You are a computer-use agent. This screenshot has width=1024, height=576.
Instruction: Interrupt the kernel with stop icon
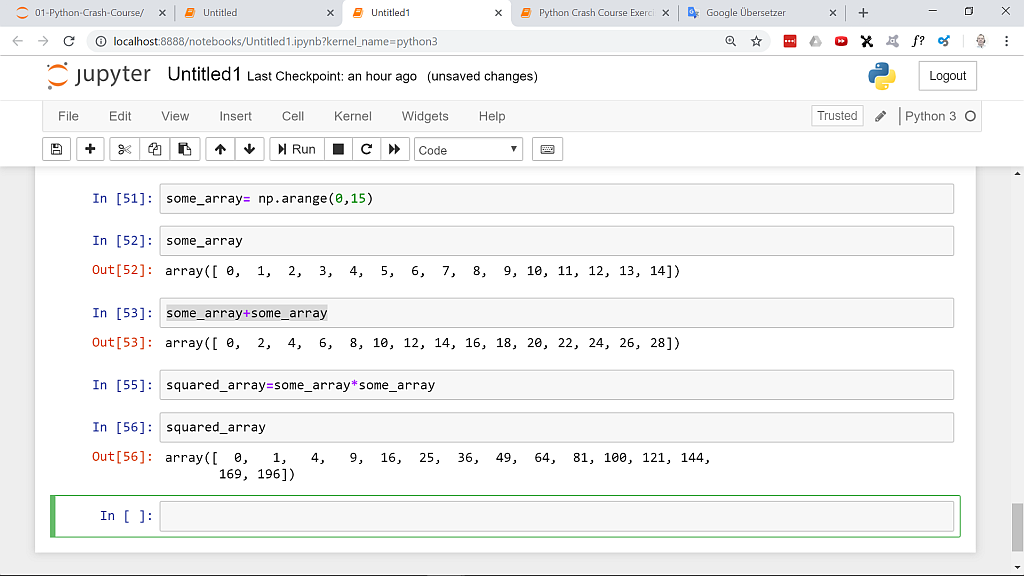coord(338,150)
